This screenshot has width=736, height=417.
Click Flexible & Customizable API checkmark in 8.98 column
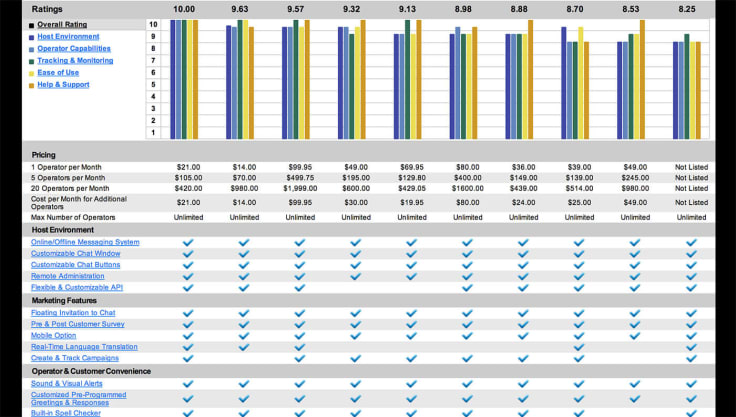[468, 287]
